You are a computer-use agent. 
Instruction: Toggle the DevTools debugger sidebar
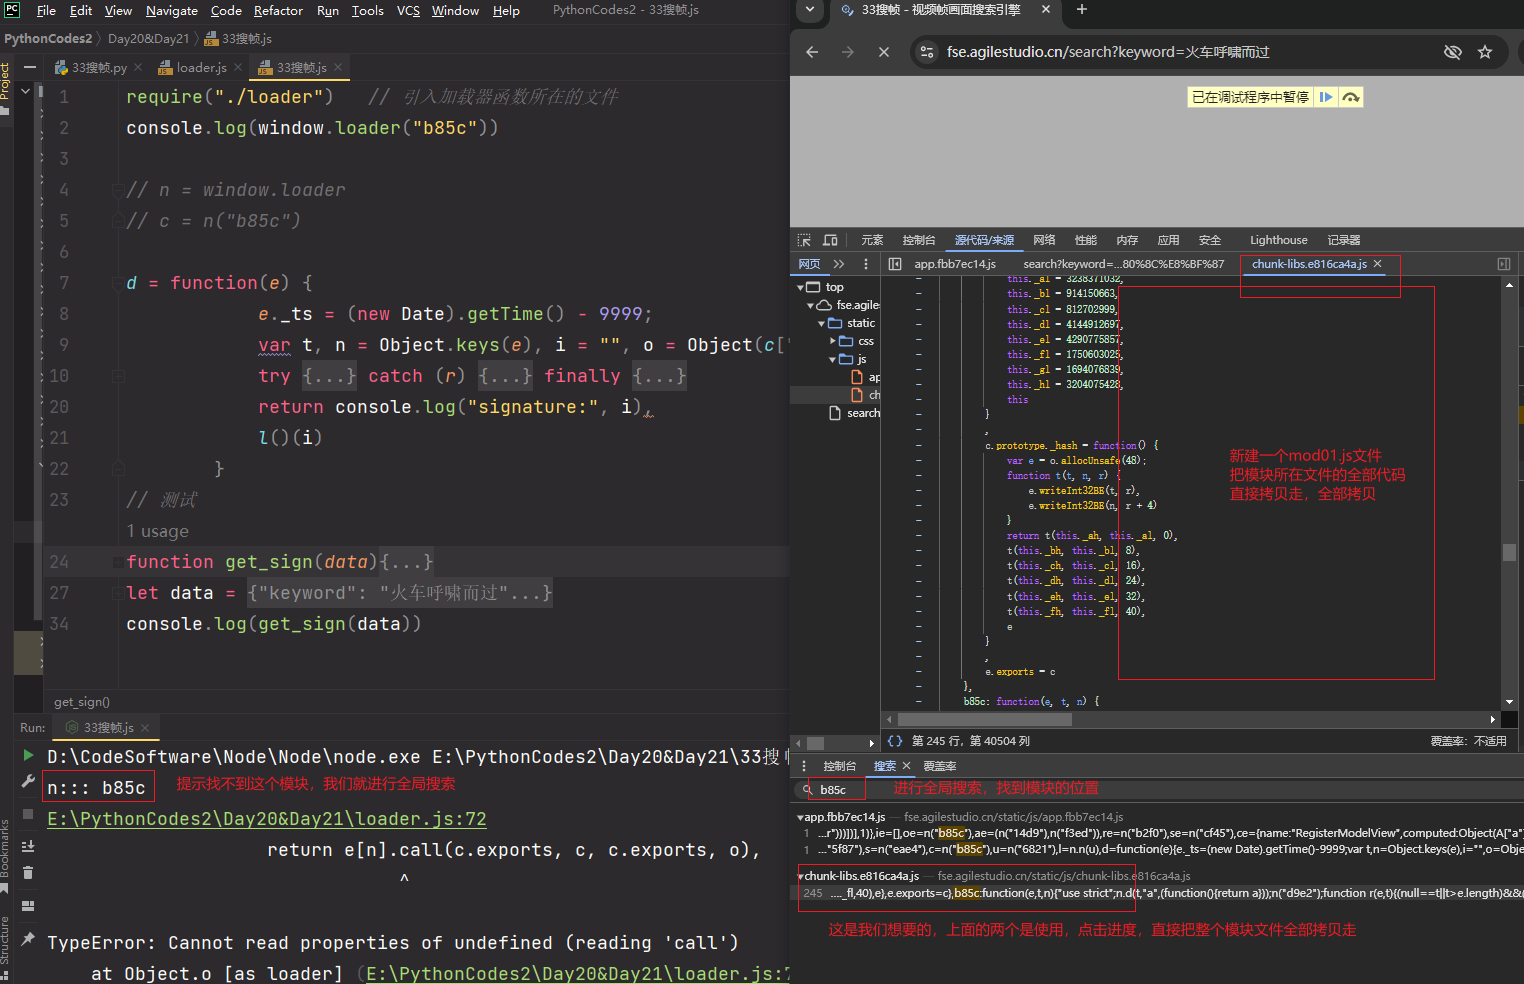click(x=1504, y=264)
